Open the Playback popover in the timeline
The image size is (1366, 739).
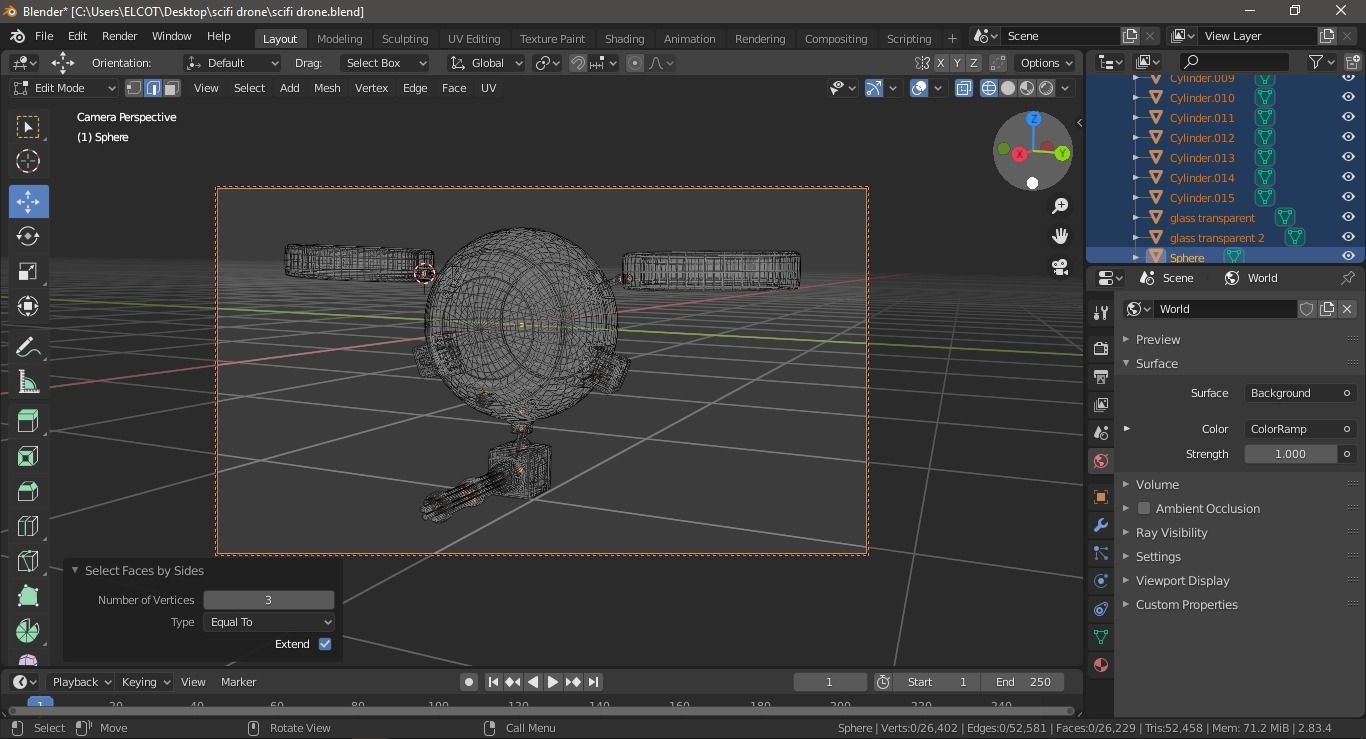point(81,682)
